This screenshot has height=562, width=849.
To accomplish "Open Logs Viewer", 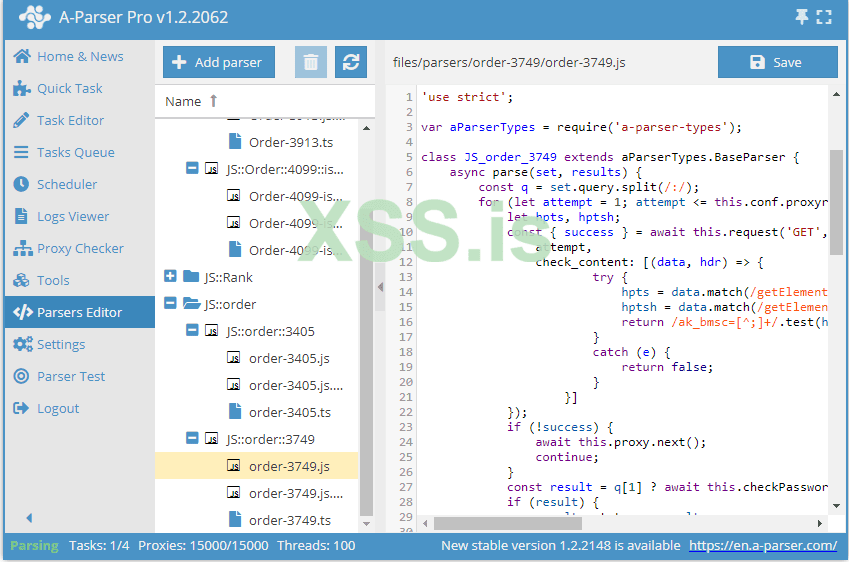I will point(80,216).
